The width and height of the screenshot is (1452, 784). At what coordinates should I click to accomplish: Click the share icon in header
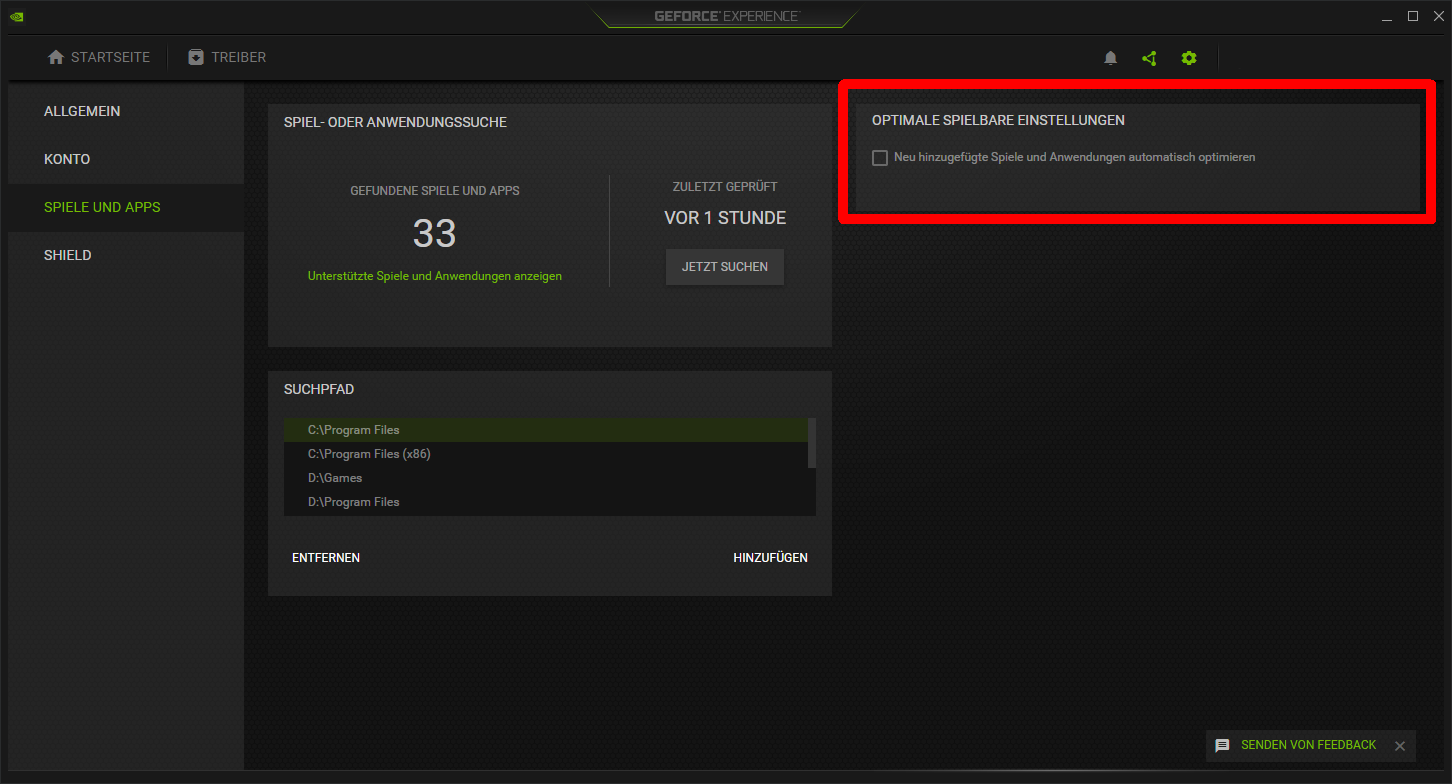tap(1149, 58)
